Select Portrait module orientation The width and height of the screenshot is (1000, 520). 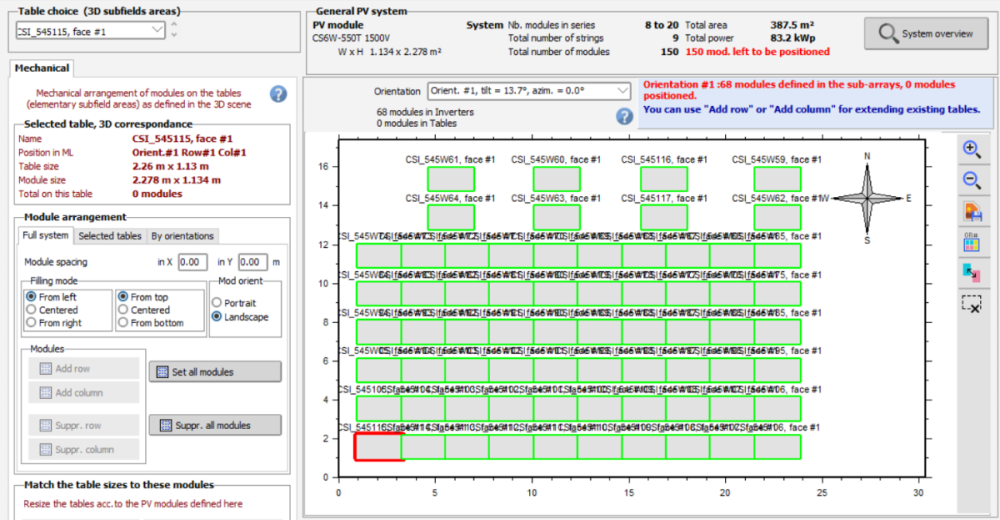[x=216, y=303]
